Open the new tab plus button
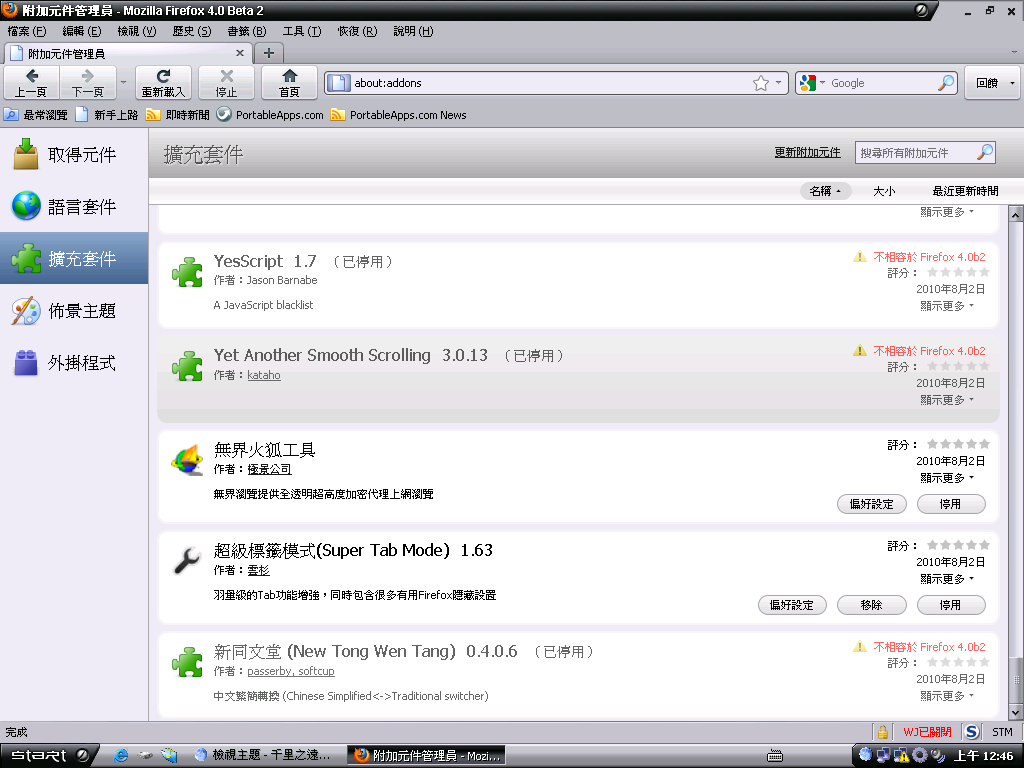Screen dimensions: 1024x768 pyautogui.click(x=268, y=53)
